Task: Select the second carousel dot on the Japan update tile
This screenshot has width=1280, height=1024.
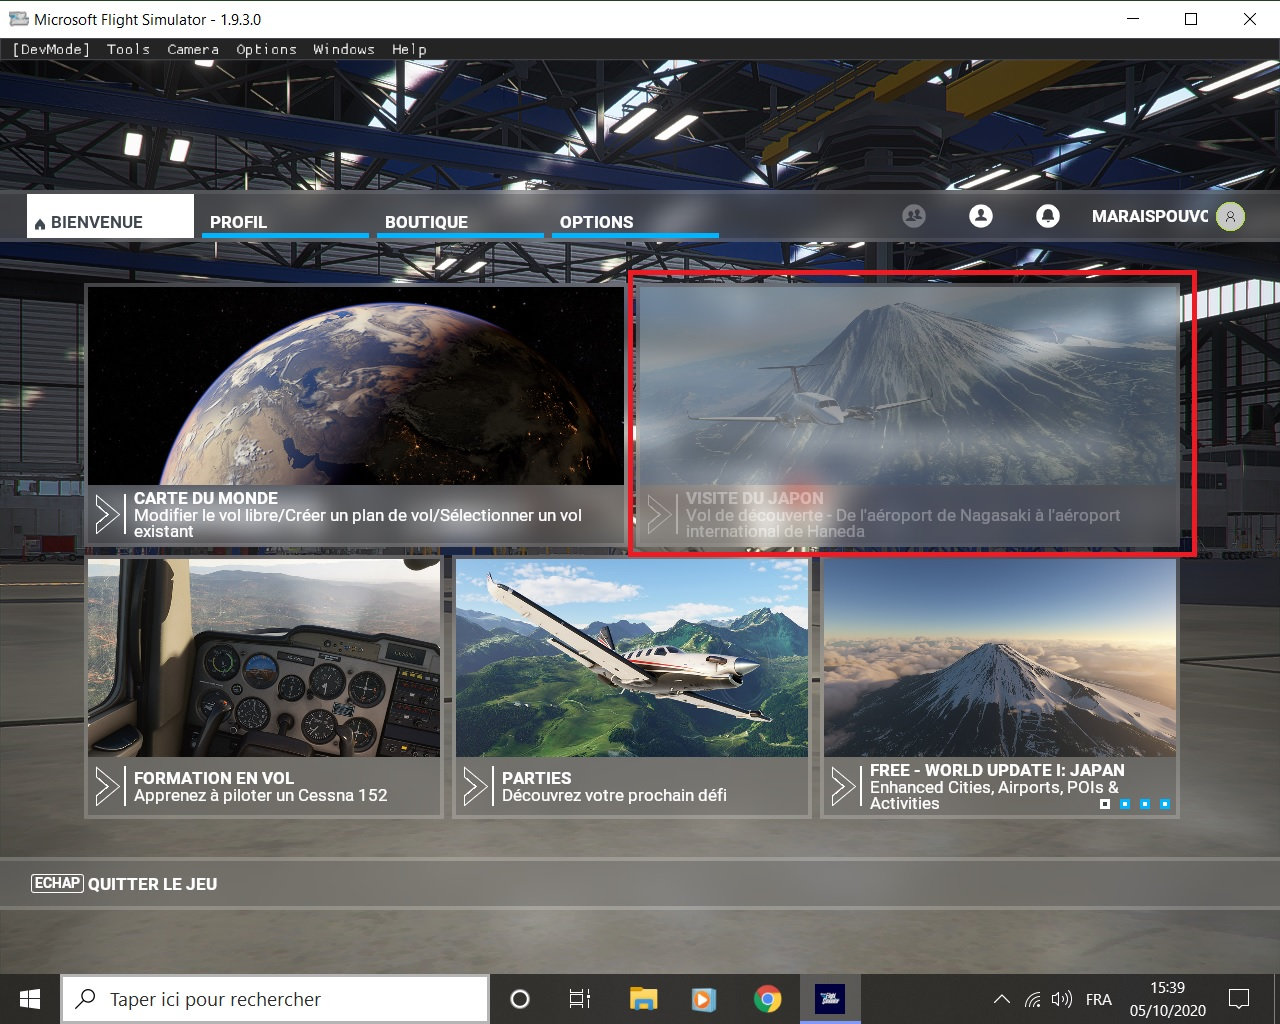Action: point(1125,803)
